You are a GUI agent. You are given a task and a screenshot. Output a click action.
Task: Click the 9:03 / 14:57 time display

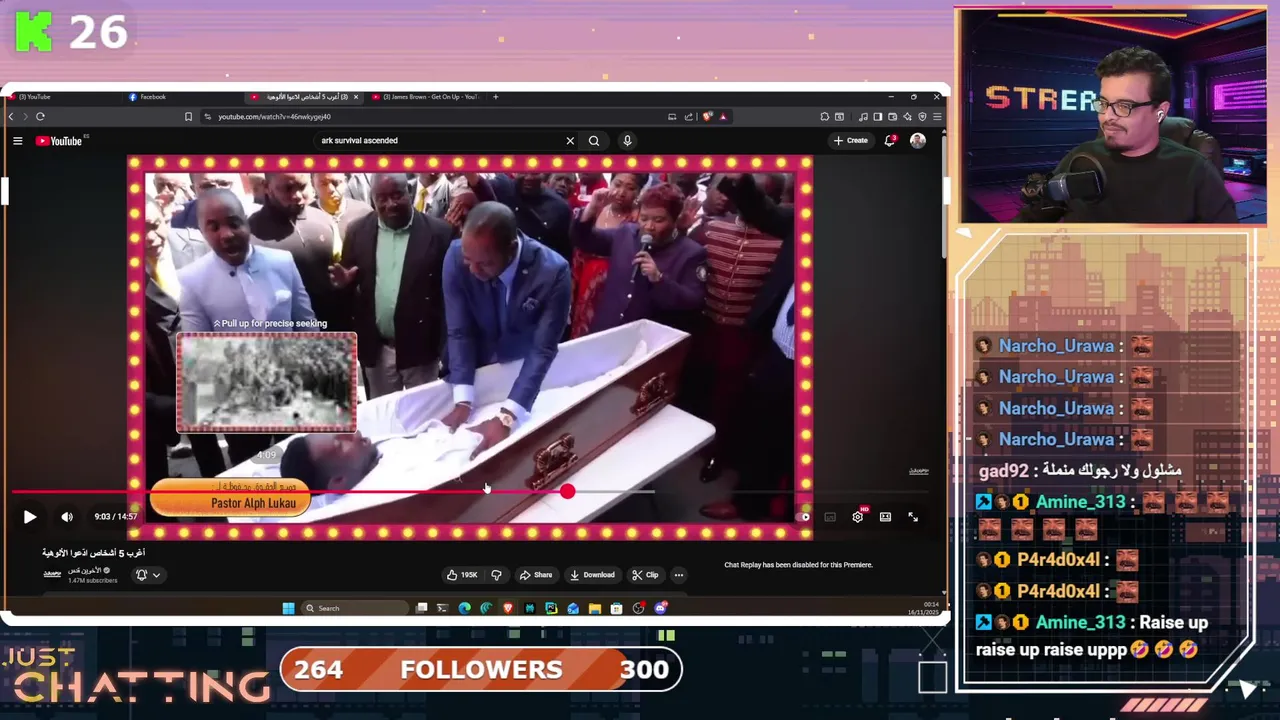[x=115, y=517]
